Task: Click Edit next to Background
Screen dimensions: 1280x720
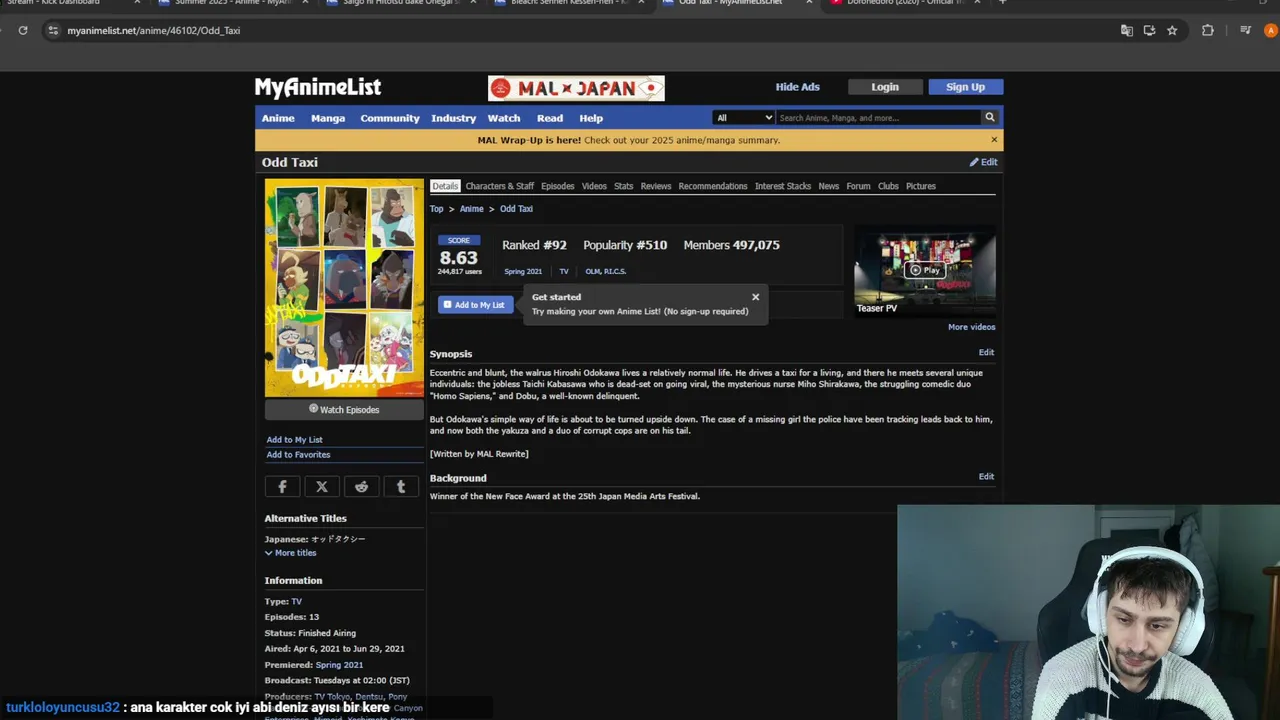Action: click(986, 477)
